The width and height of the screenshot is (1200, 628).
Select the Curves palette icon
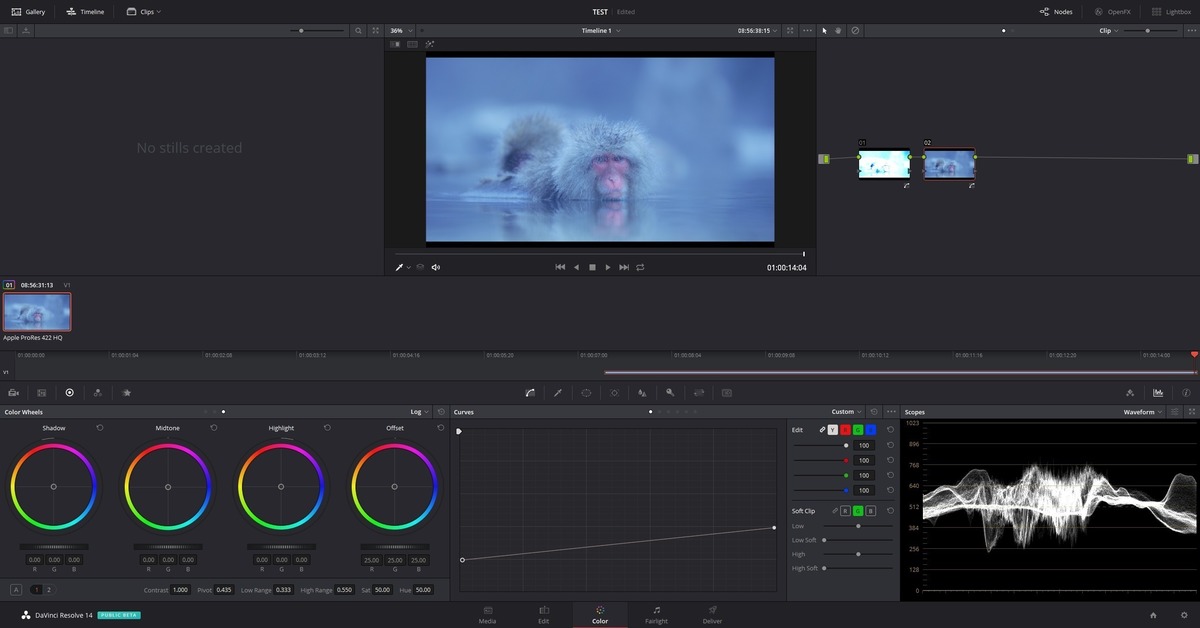click(x=530, y=393)
